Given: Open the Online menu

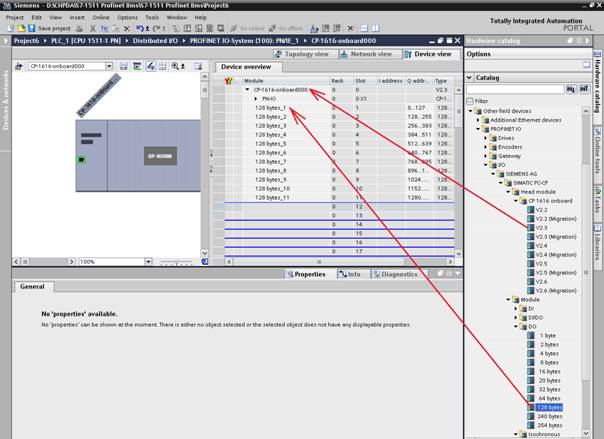Looking at the screenshot, I should 99,17.
